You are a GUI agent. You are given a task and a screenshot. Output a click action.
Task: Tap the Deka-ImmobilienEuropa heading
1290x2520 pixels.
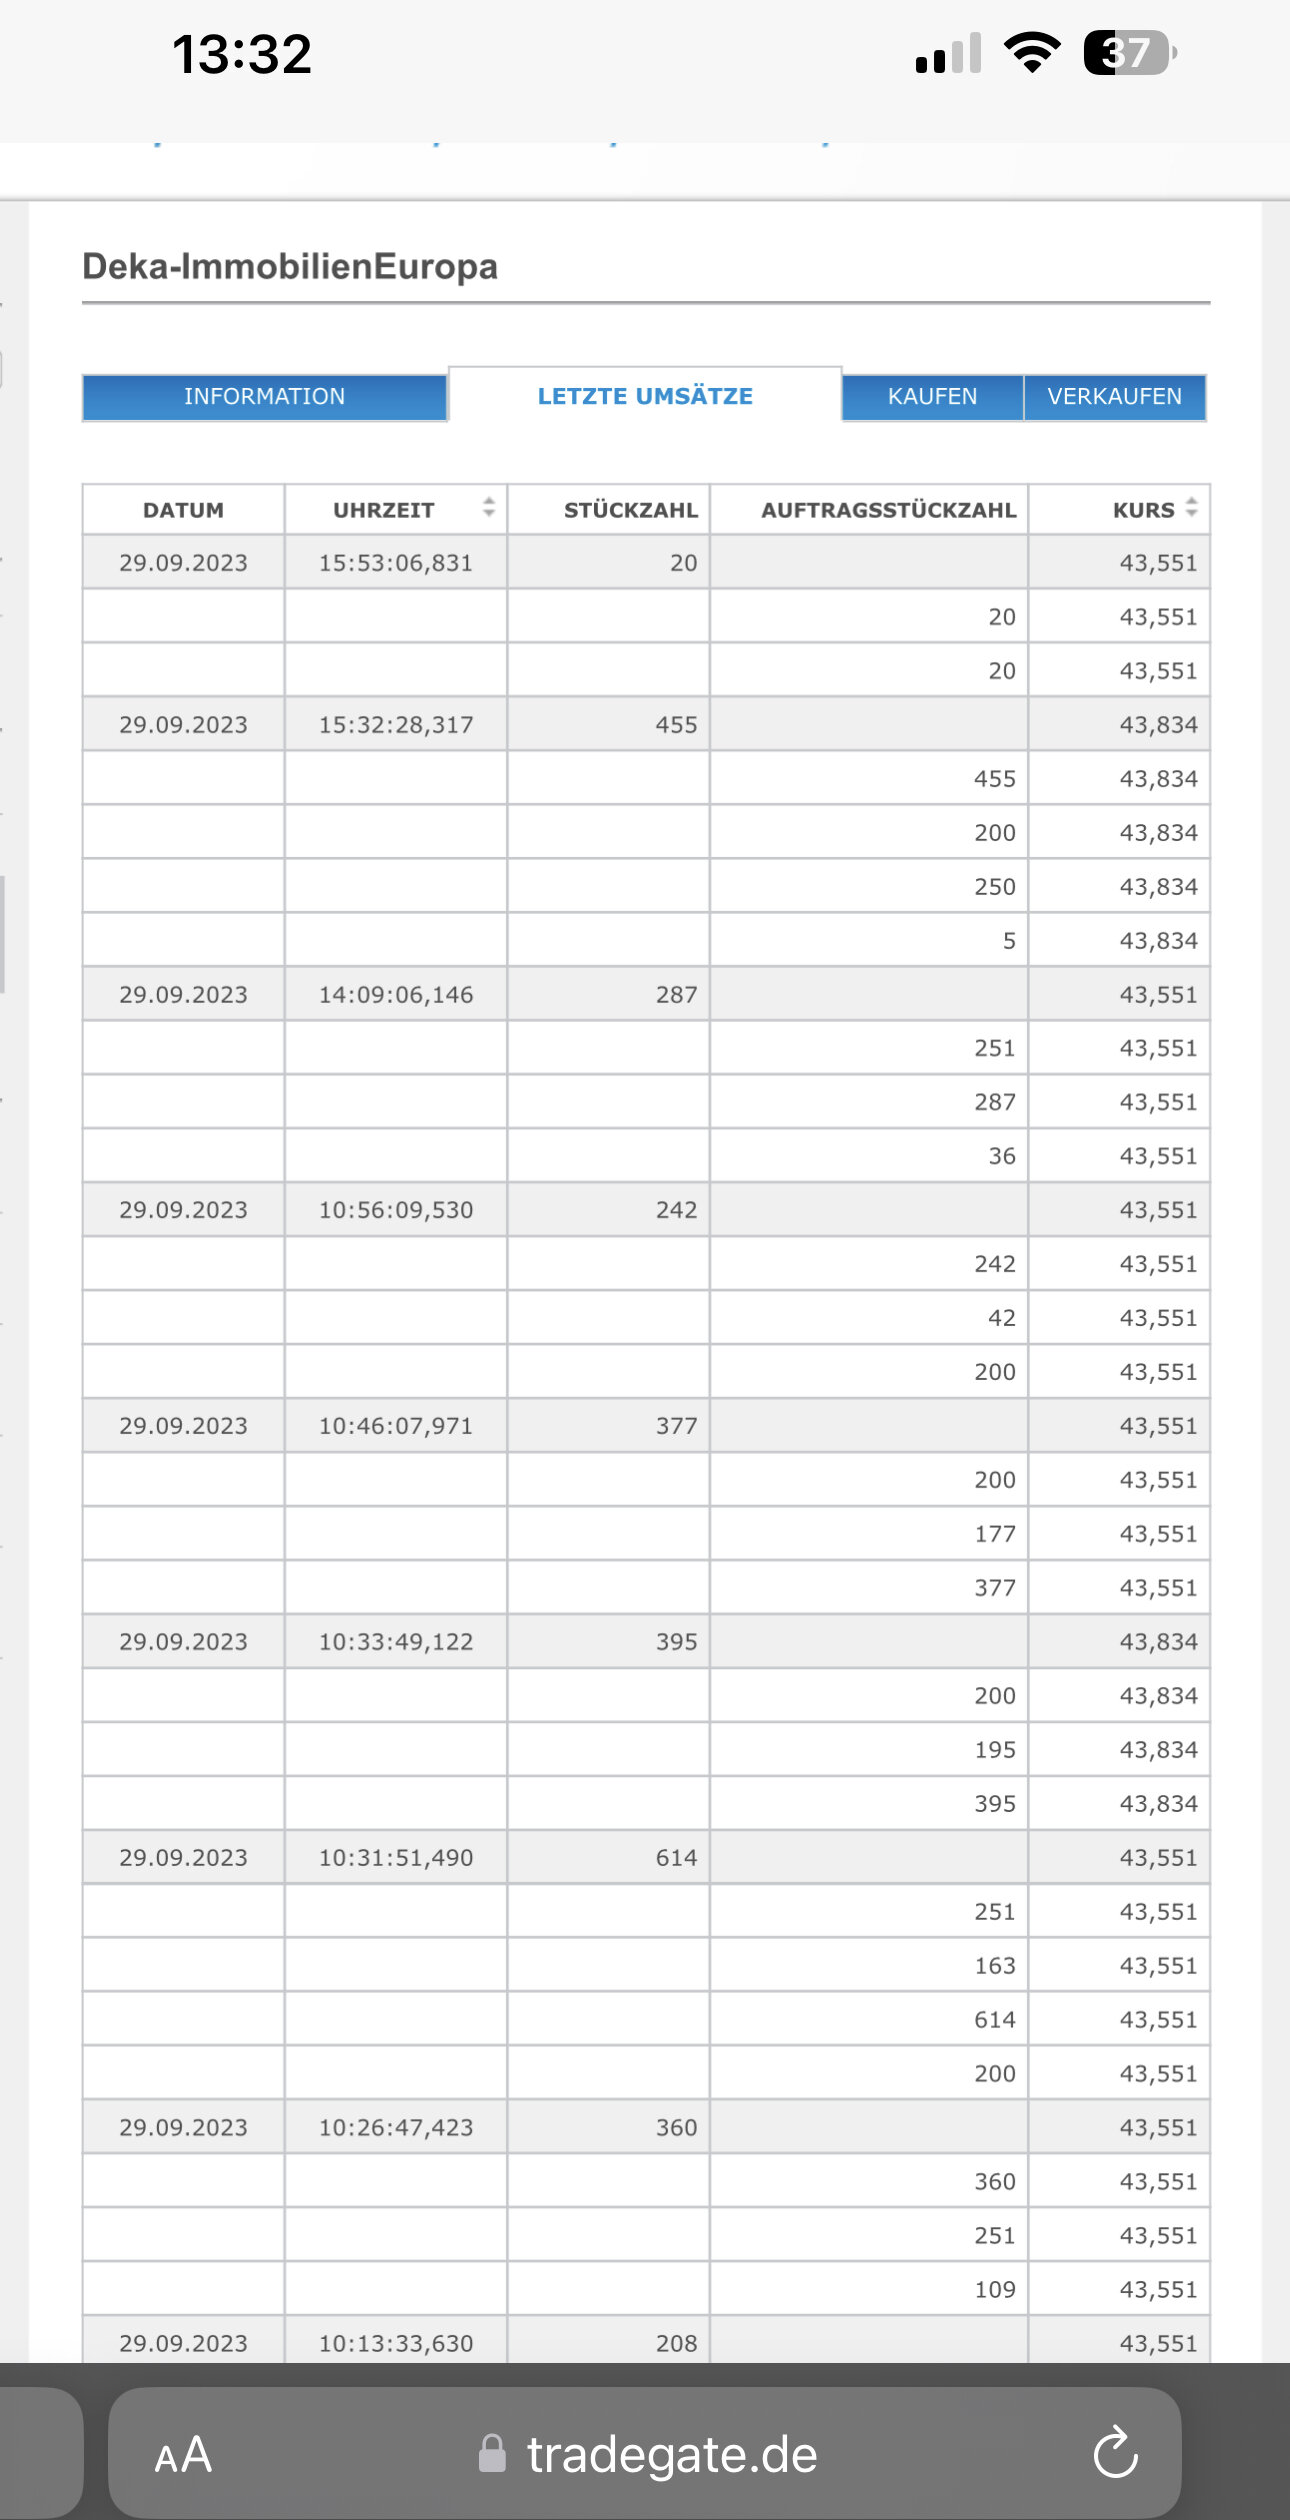tap(290, 267)
